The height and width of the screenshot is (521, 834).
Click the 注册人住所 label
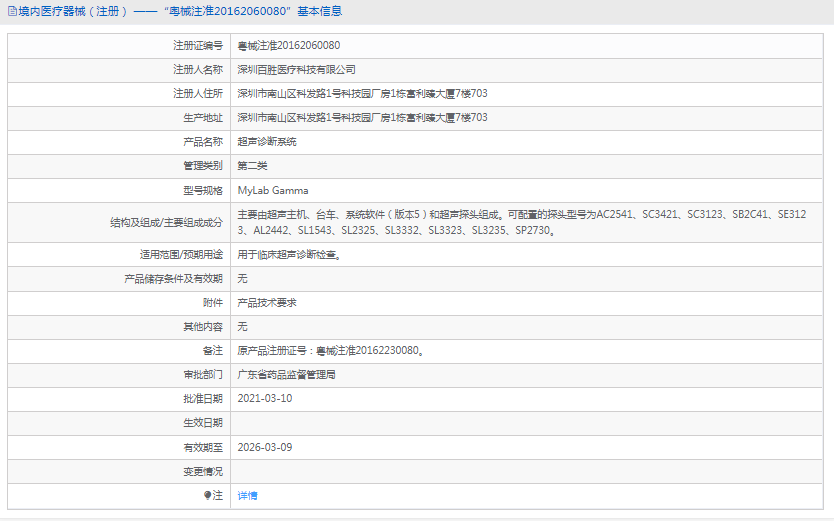click(x=198, y=94)
